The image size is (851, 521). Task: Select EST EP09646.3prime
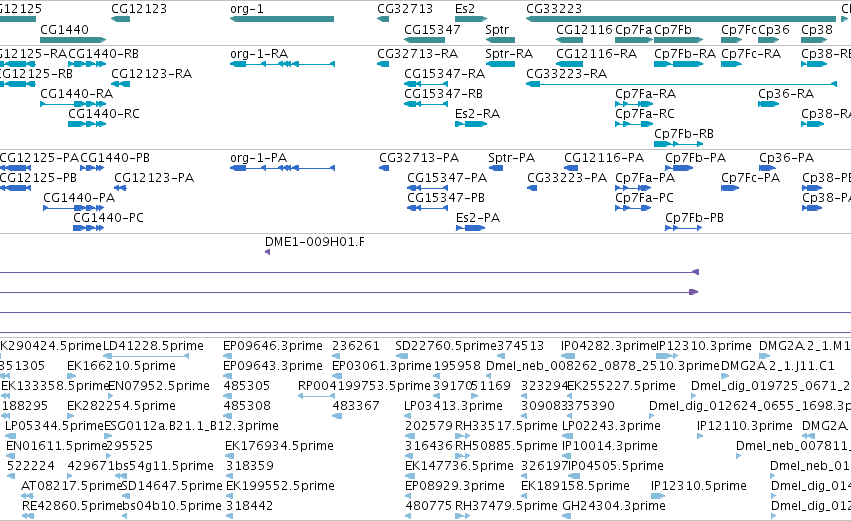click(273, 346)
